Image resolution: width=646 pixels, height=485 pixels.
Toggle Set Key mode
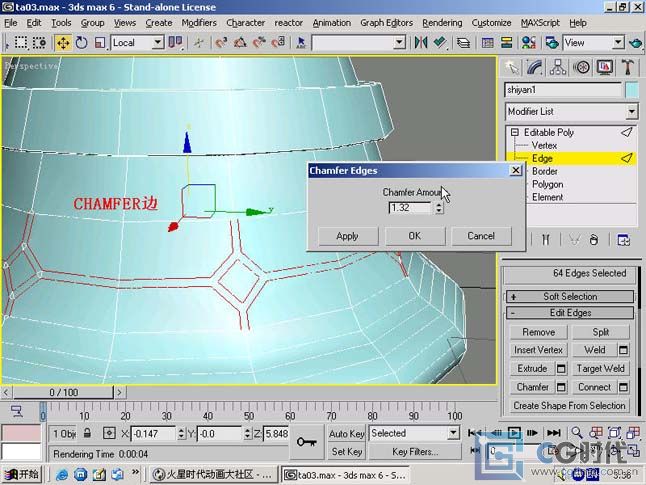click(346, 452)
